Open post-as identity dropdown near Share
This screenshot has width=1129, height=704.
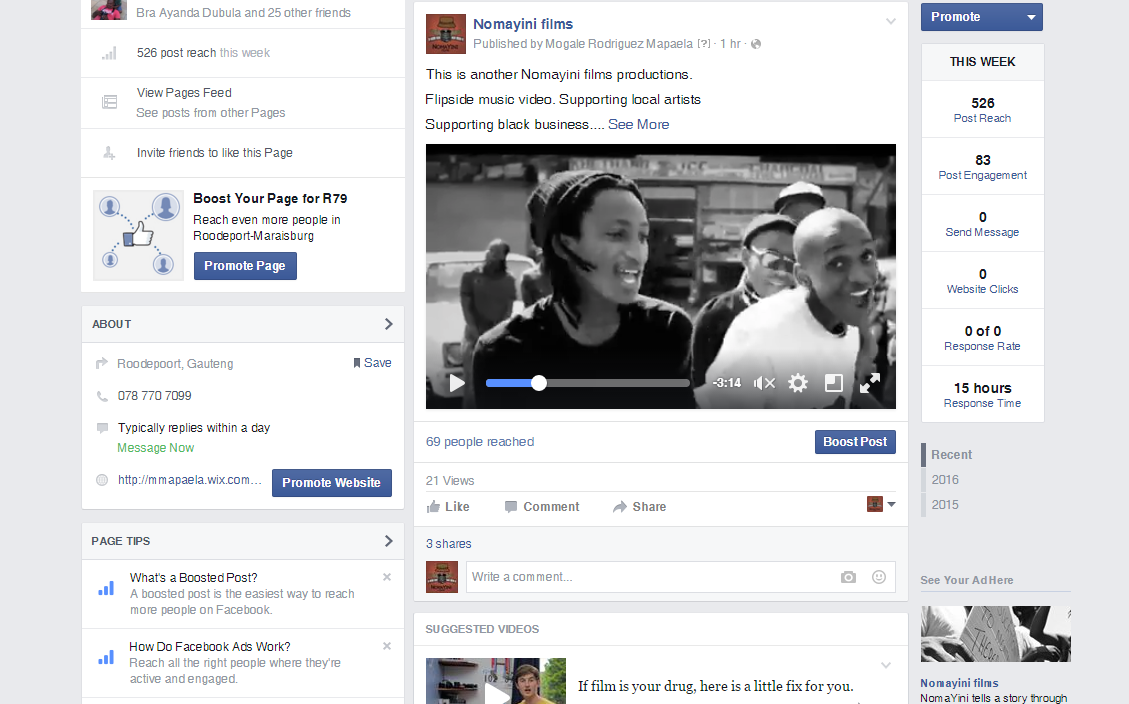point(881,504)
